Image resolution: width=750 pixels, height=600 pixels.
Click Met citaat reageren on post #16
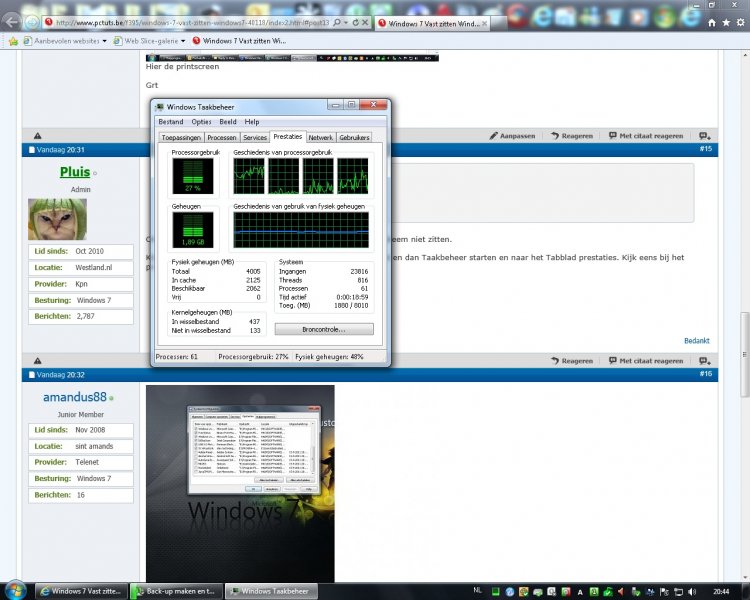[x=646, y=361]
